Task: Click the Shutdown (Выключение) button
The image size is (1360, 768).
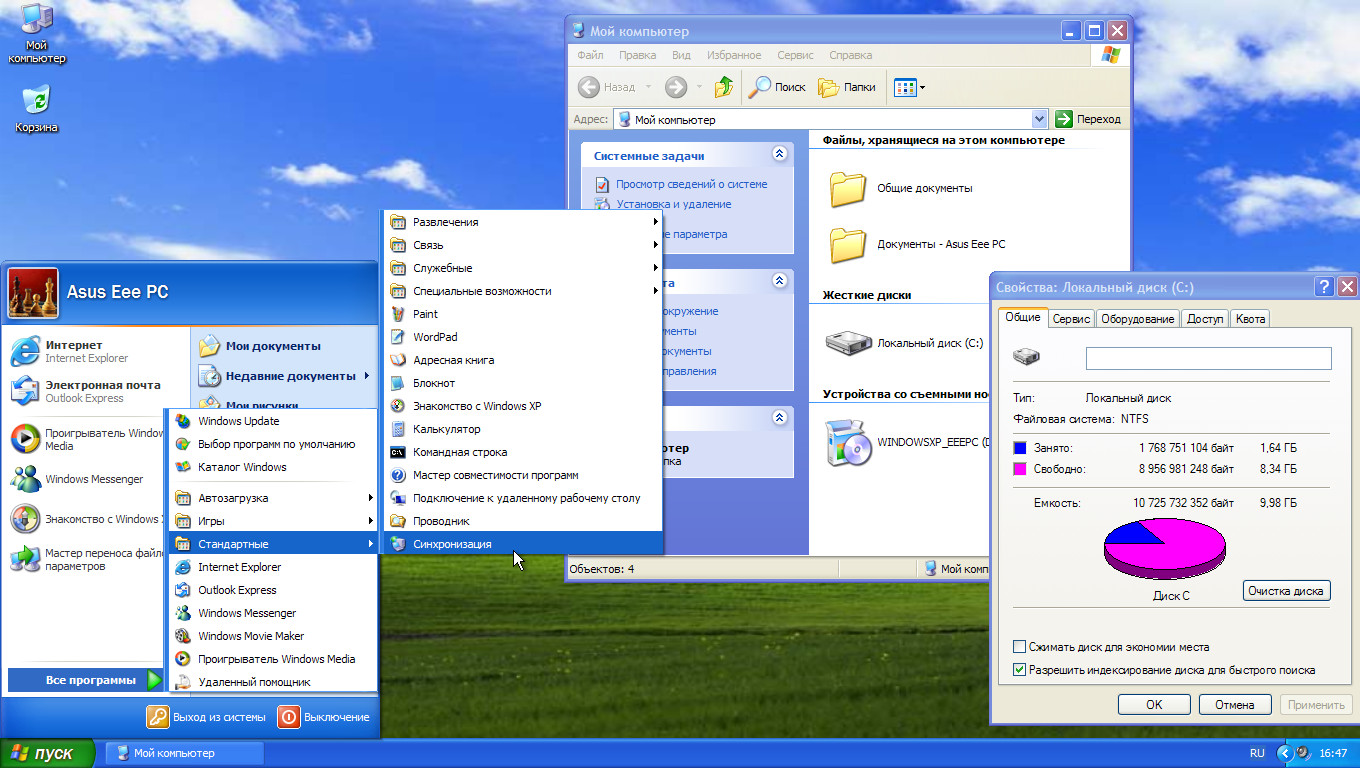Action: click(323, 717)
